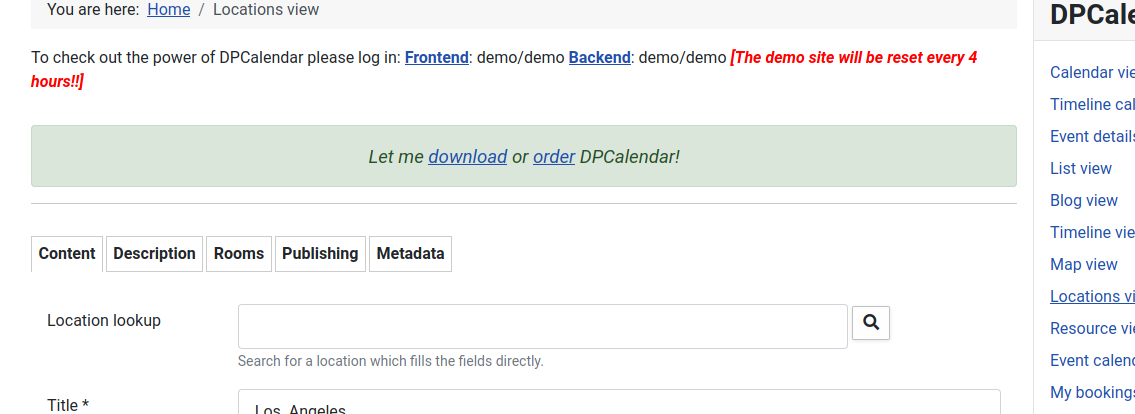Viewport: 1135px width, 414px height.
Task: Open the Description tab
Action: tap(154, 254)
